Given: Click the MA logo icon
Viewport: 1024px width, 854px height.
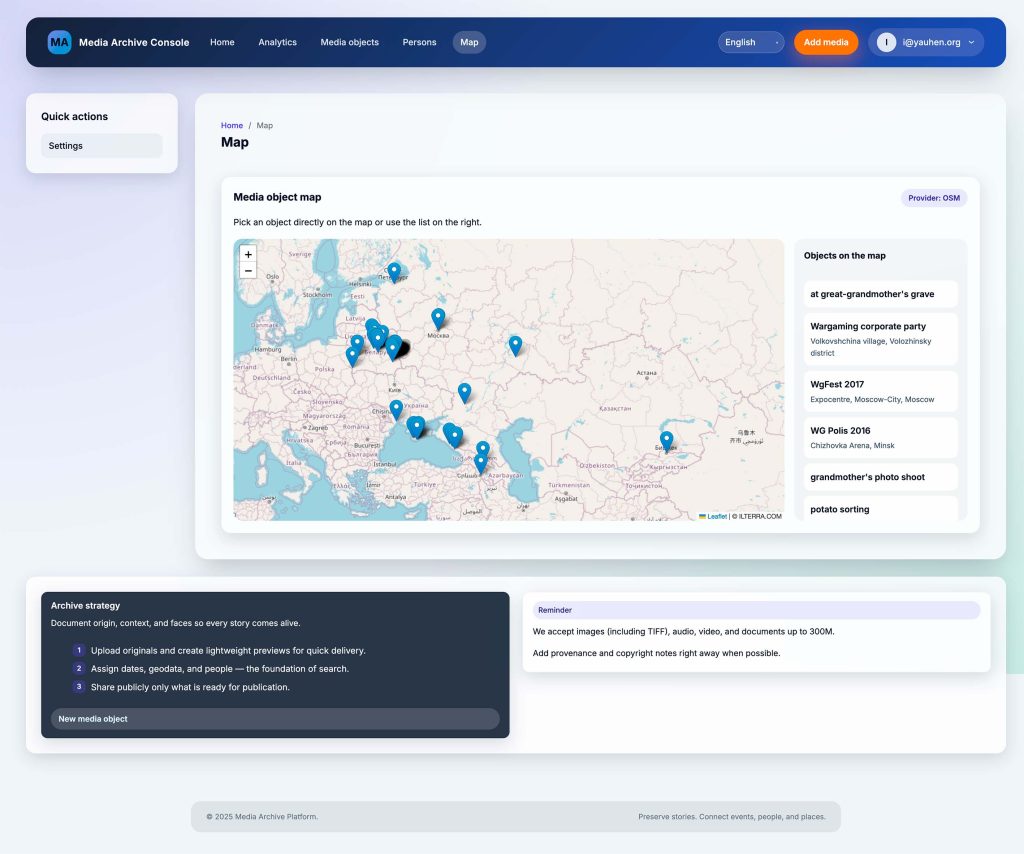Looking at the screenshot, I should (59, 42).
